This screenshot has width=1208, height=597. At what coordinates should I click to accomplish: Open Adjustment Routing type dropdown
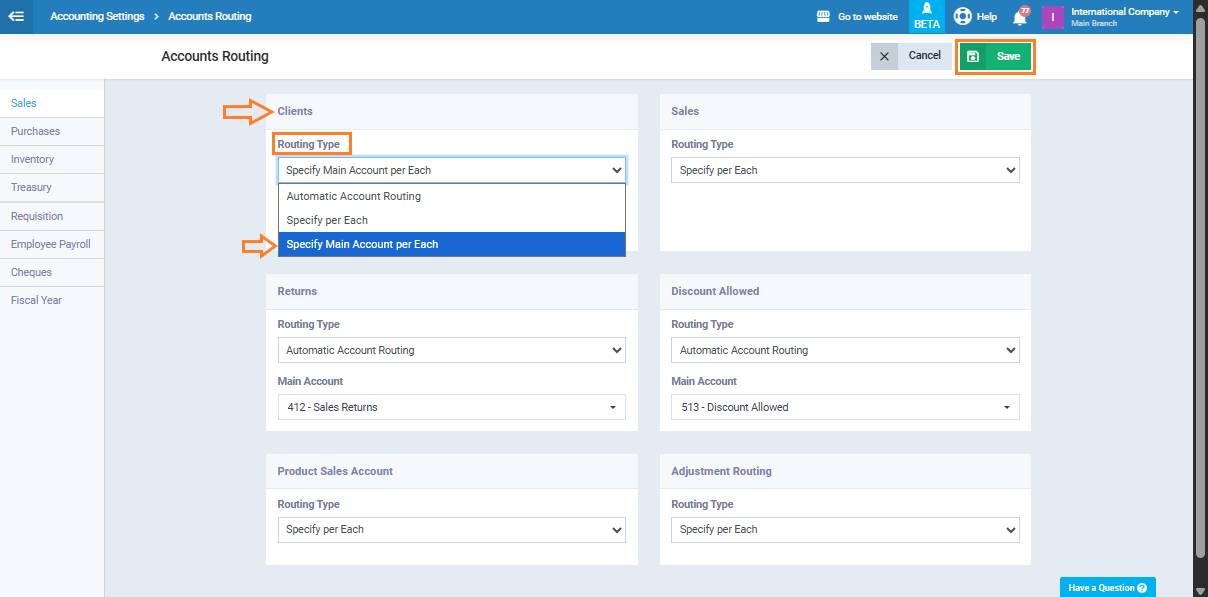tap(845, 529)
